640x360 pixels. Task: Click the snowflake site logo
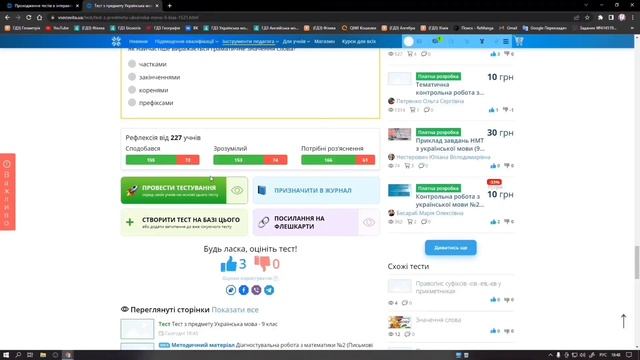[x=116, y=41]
